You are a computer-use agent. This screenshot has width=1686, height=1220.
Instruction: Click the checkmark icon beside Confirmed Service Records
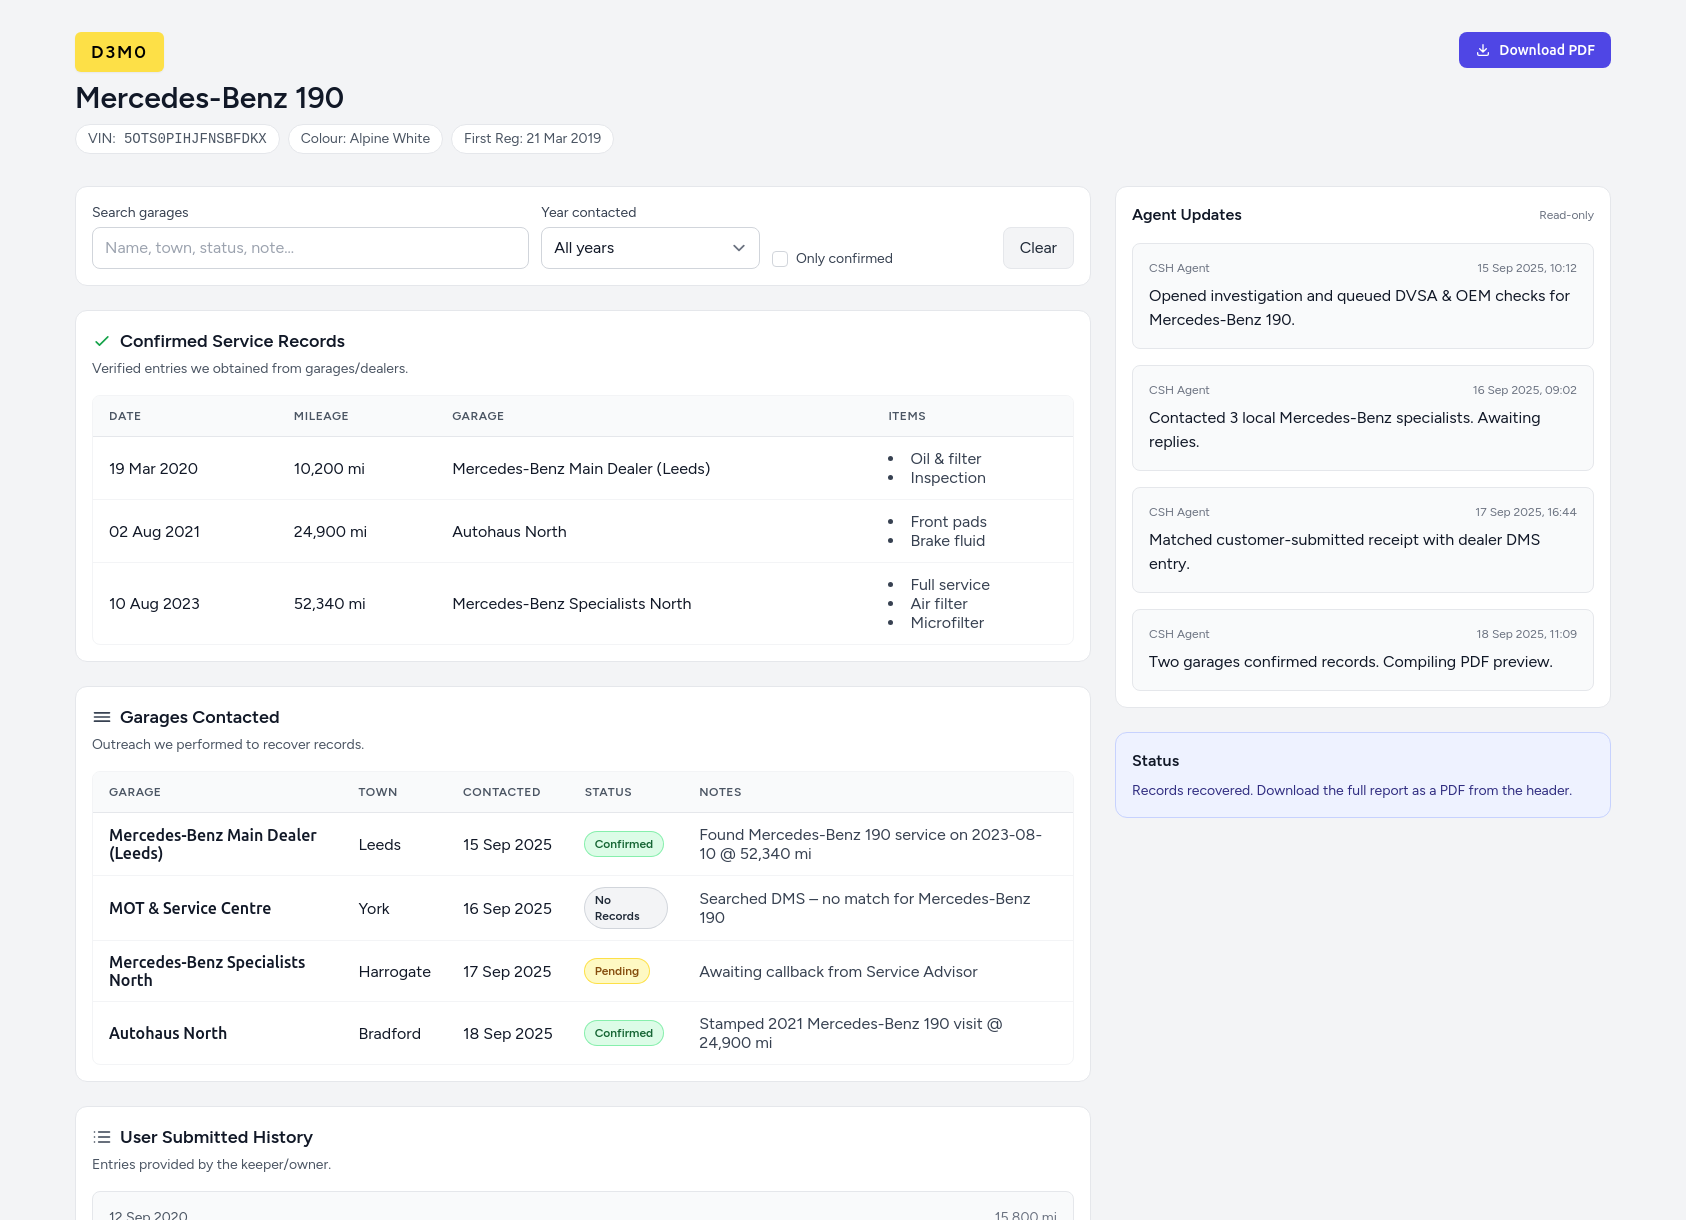tap(101, 341)
